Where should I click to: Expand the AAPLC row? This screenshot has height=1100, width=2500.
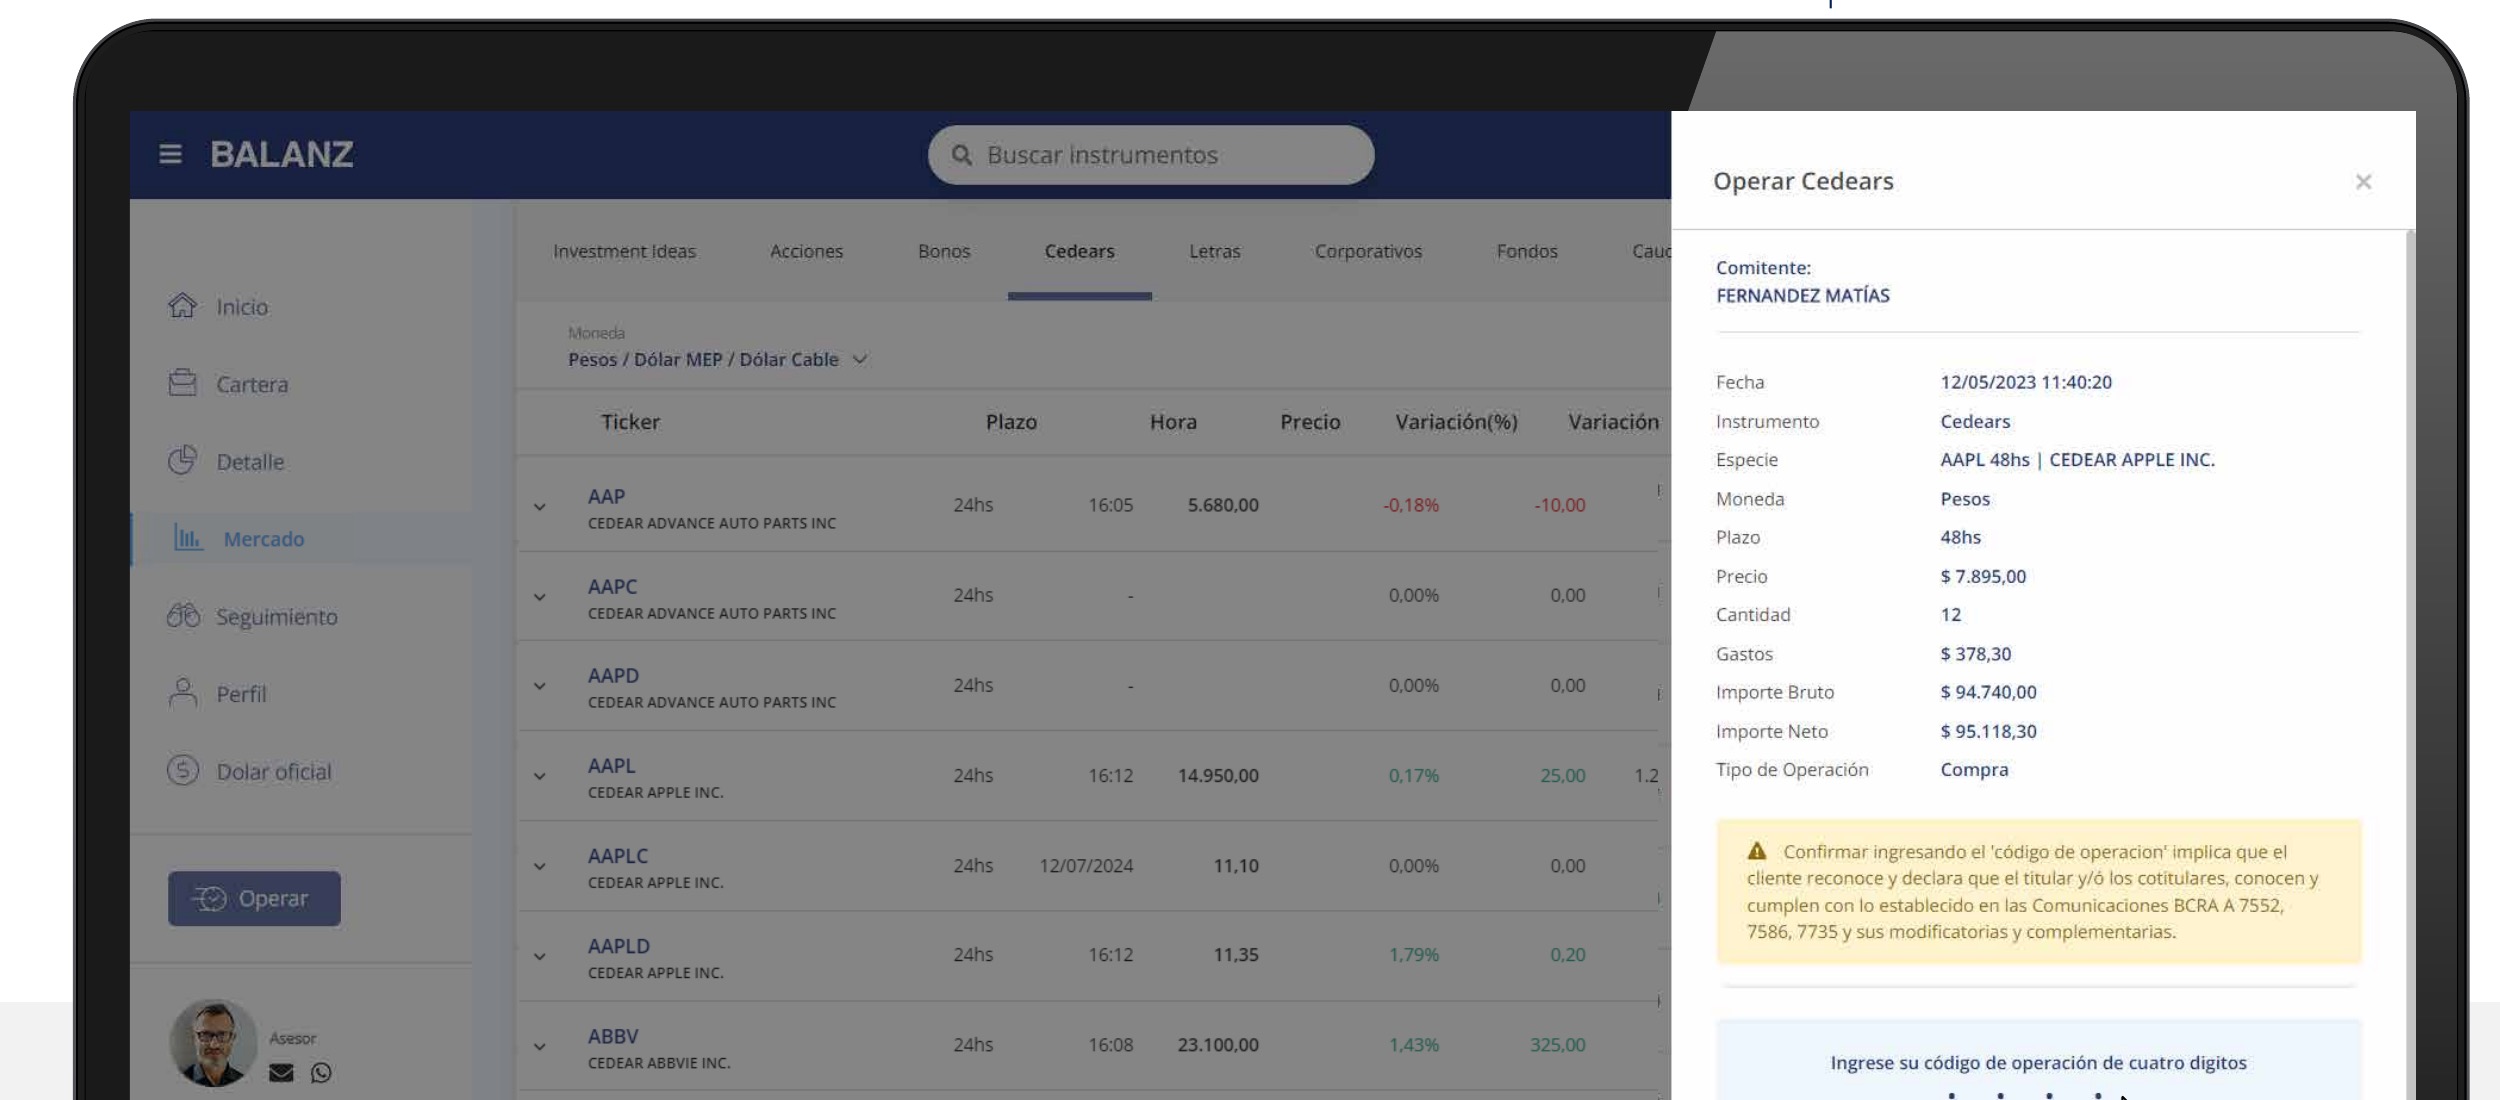(540, 866)
